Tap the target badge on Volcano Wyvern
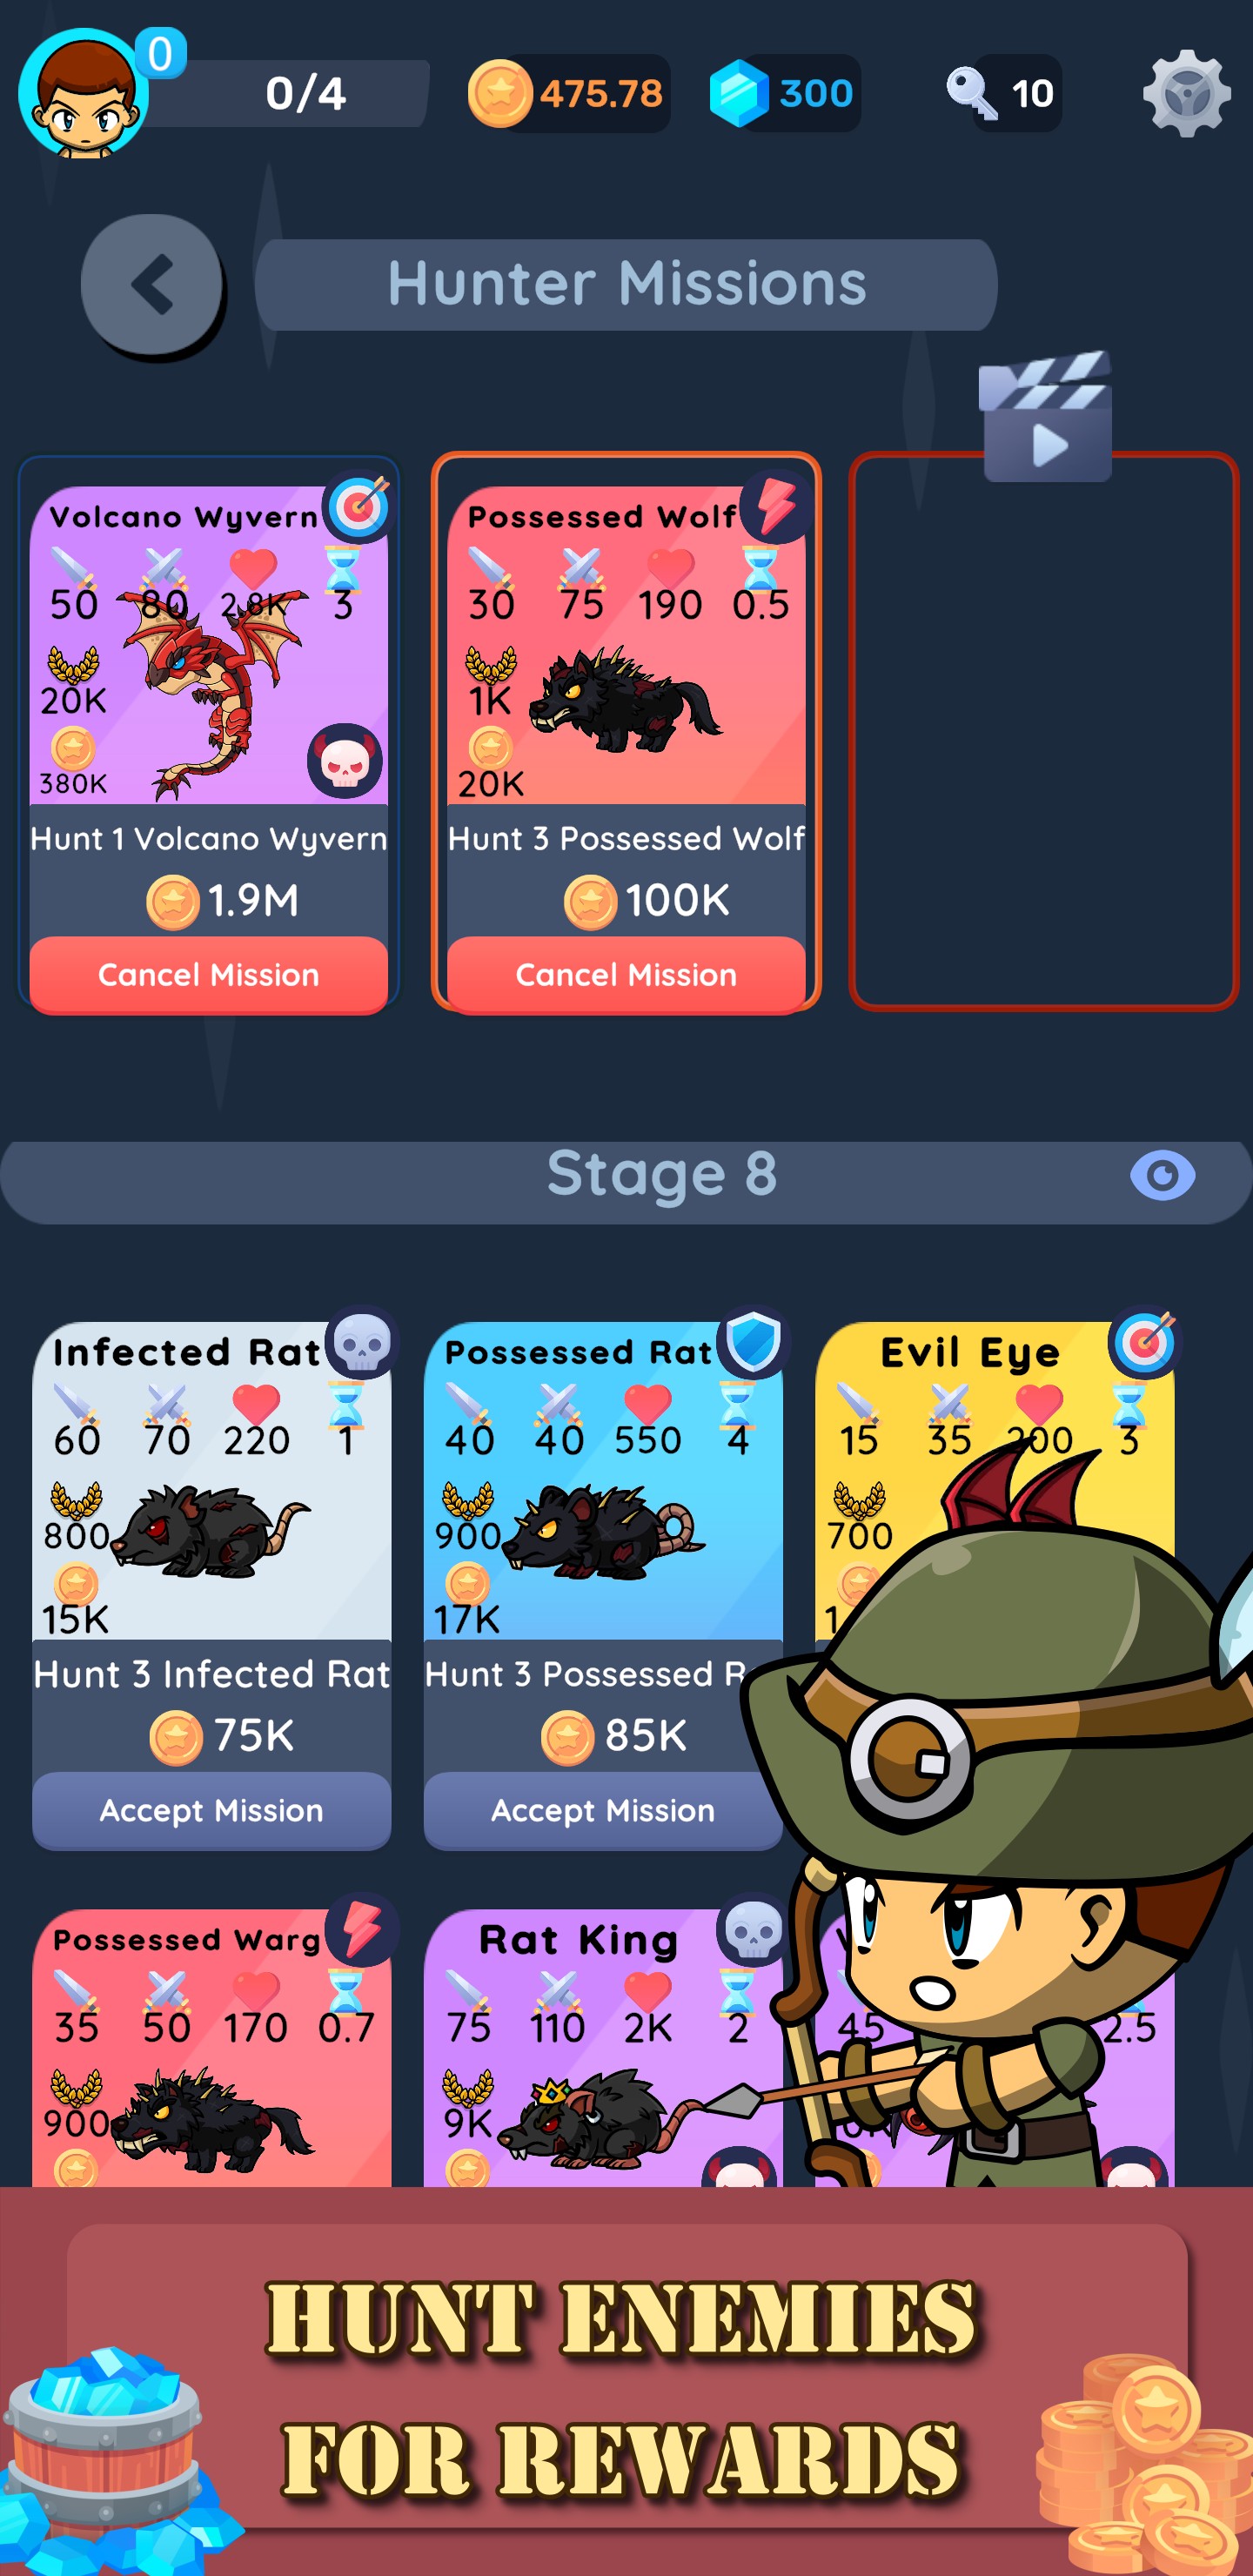 tap(359, 507)
